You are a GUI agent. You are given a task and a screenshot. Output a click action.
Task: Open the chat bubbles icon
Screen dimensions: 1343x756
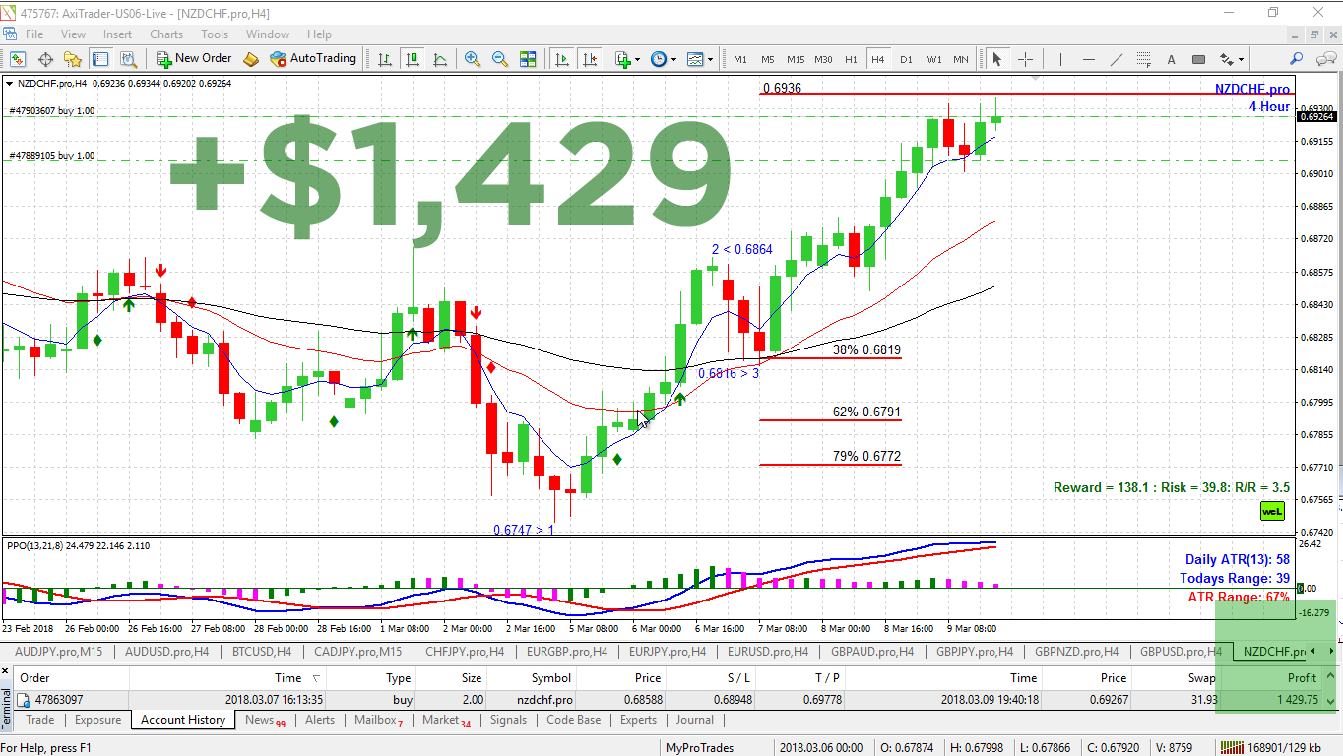coord(1325,59)
